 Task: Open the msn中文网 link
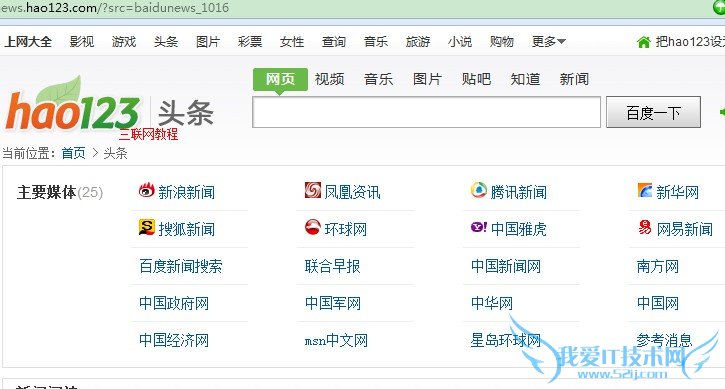[336, 340]
